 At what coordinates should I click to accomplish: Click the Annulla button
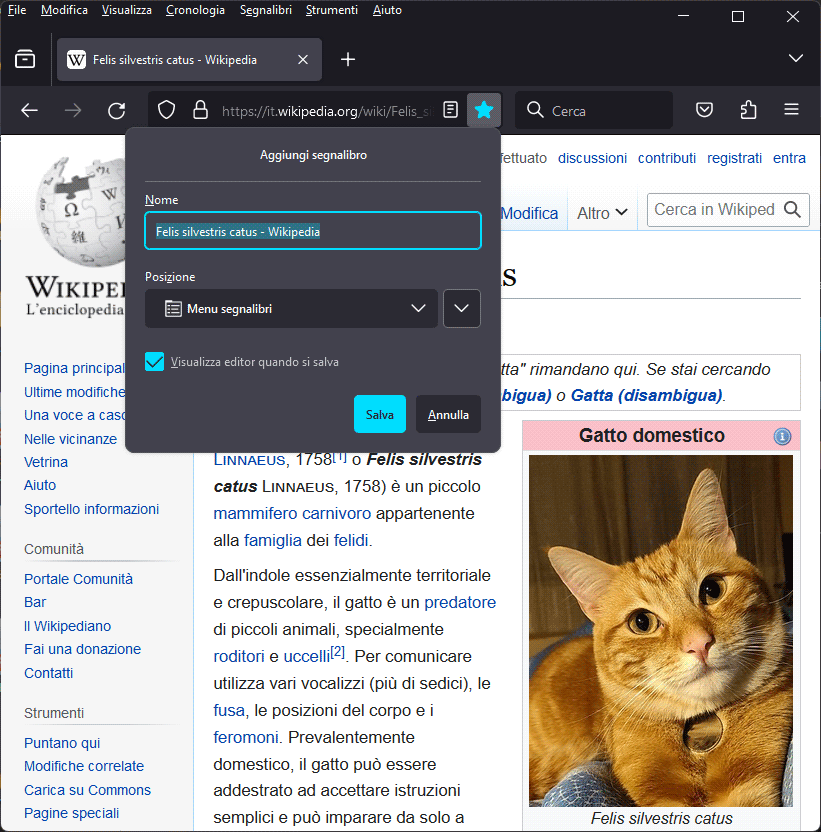[448, 414]
